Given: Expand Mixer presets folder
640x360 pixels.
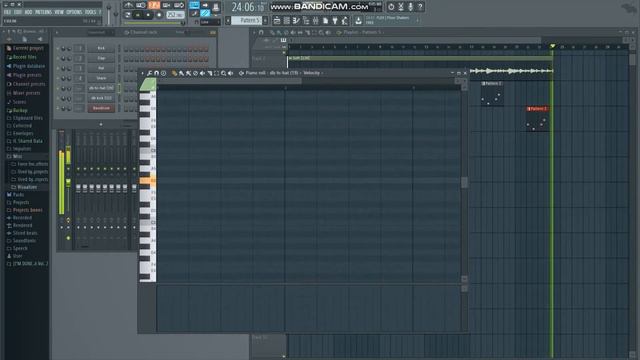Looking at the screenshot, I should click(x=26, y=93).
